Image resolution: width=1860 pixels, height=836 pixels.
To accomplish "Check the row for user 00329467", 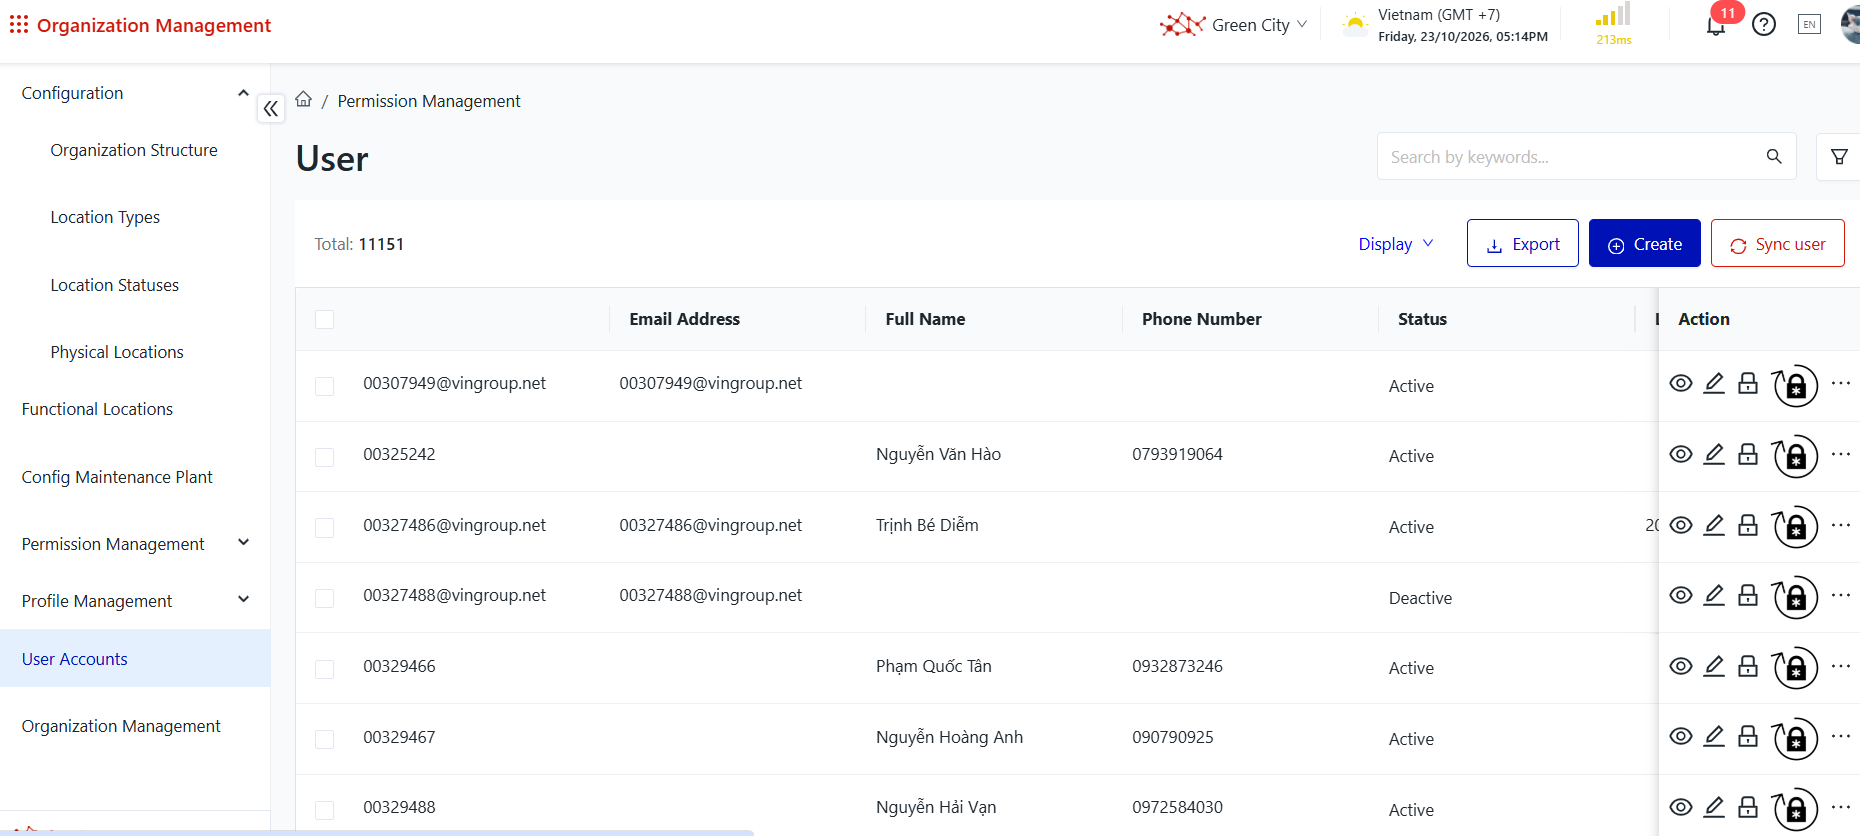I will click(x=324, y=739).
